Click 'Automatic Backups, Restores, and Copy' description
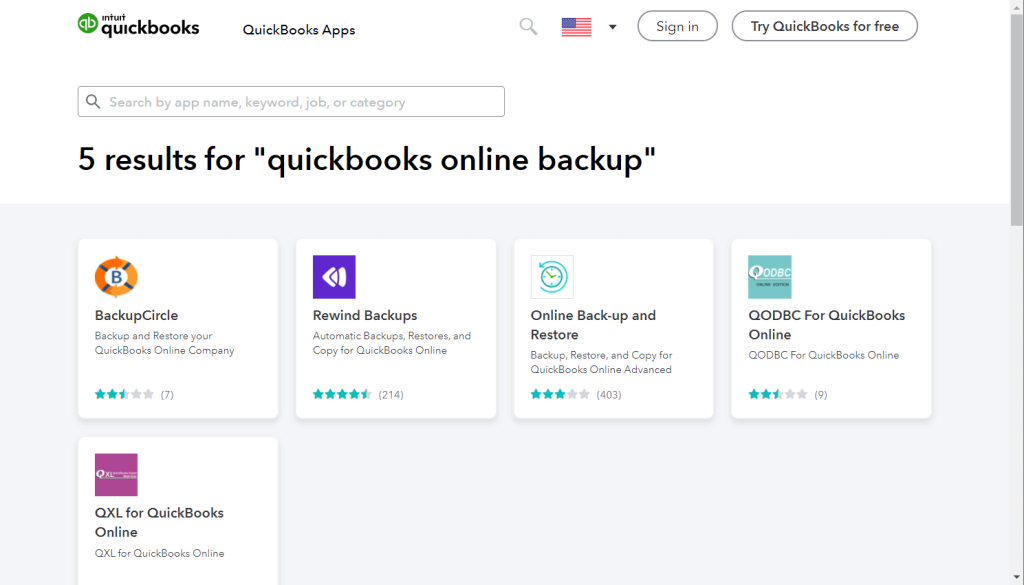1024x585 pixels. 392,343
